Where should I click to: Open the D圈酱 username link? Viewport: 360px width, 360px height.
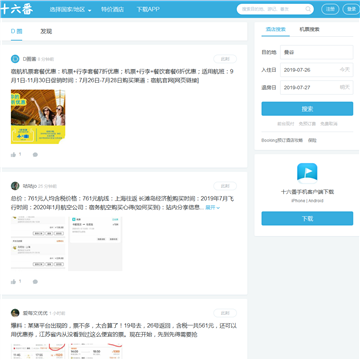(x=29, y=59)
